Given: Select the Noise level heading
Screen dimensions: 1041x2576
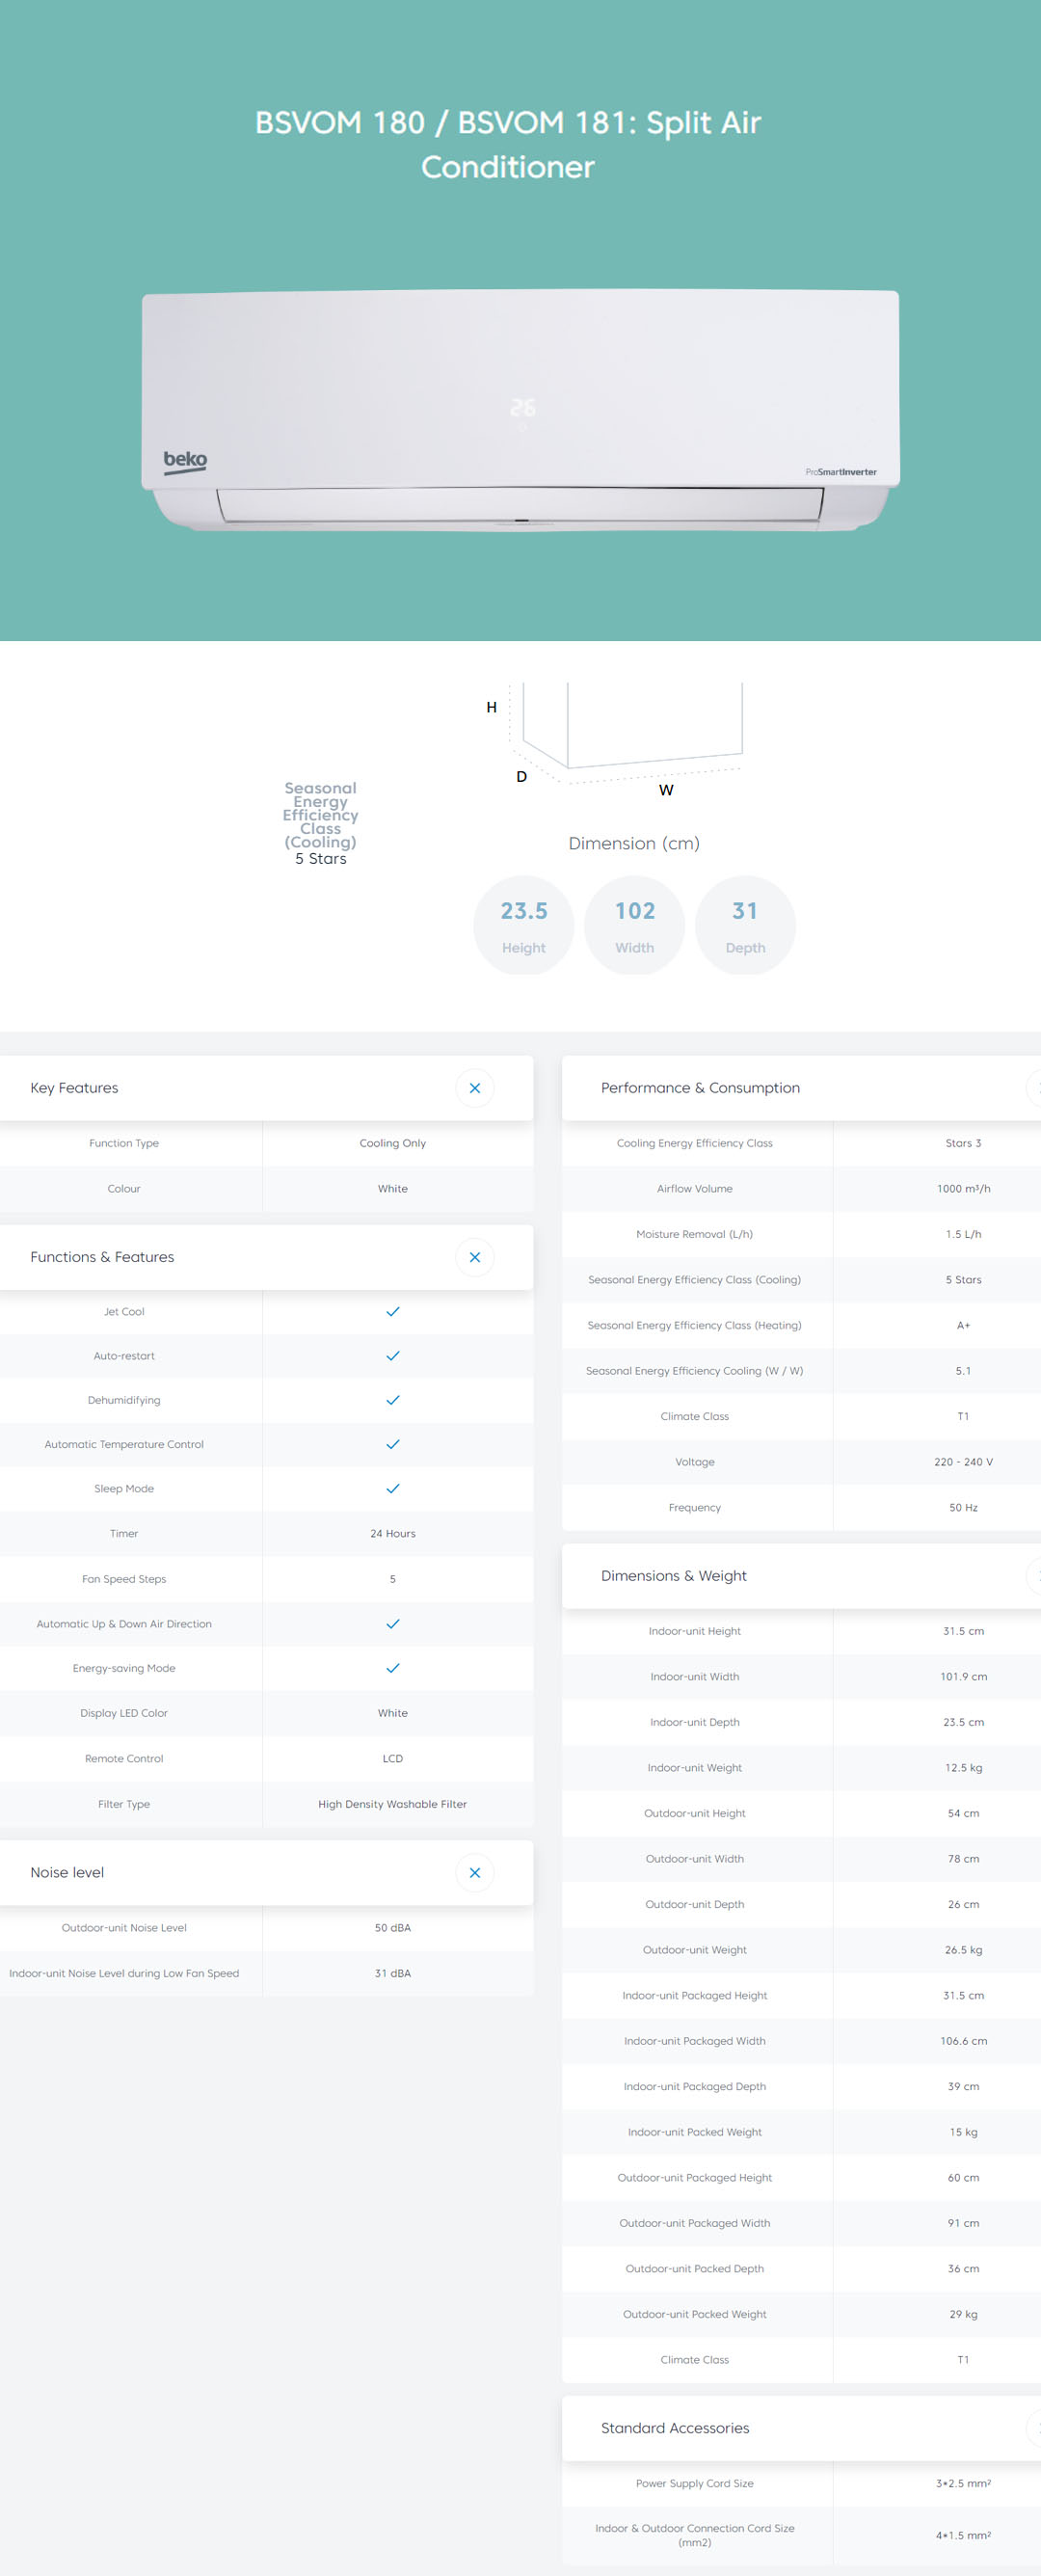Looking at the screenshot, I should [x=67, y=1871].
